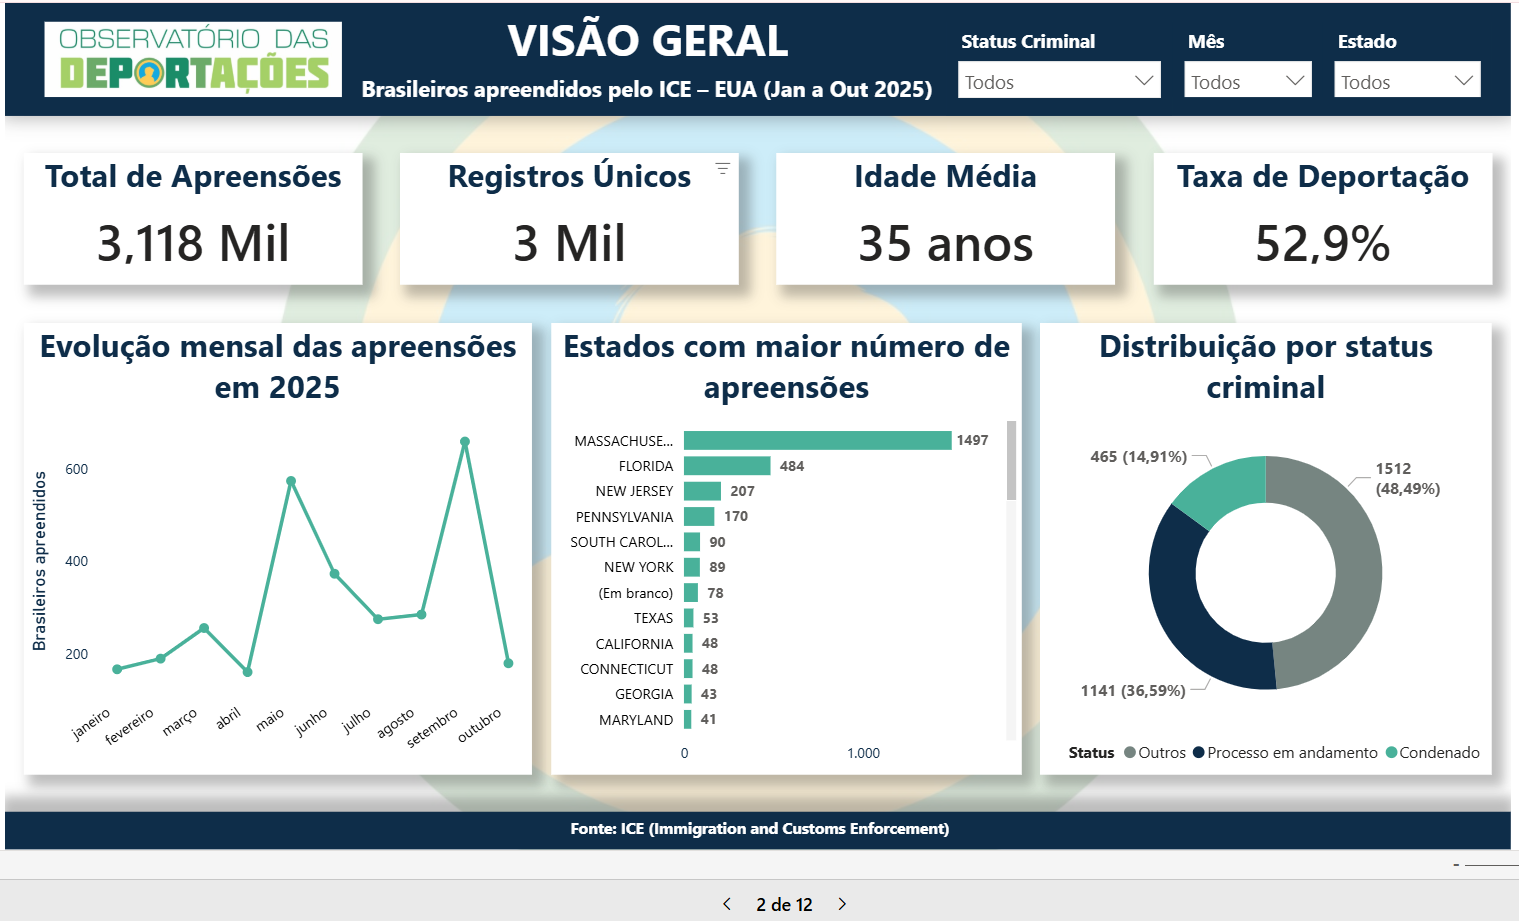This screenshot has width=1519, height=921.
Task: Click the Outros legend marker
Action: pyautogui.click(x=1130, y=753)
